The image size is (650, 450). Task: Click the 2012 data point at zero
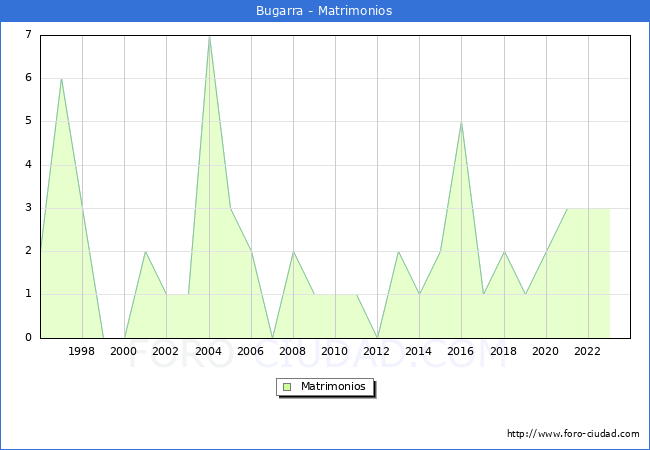coord(377,337)
